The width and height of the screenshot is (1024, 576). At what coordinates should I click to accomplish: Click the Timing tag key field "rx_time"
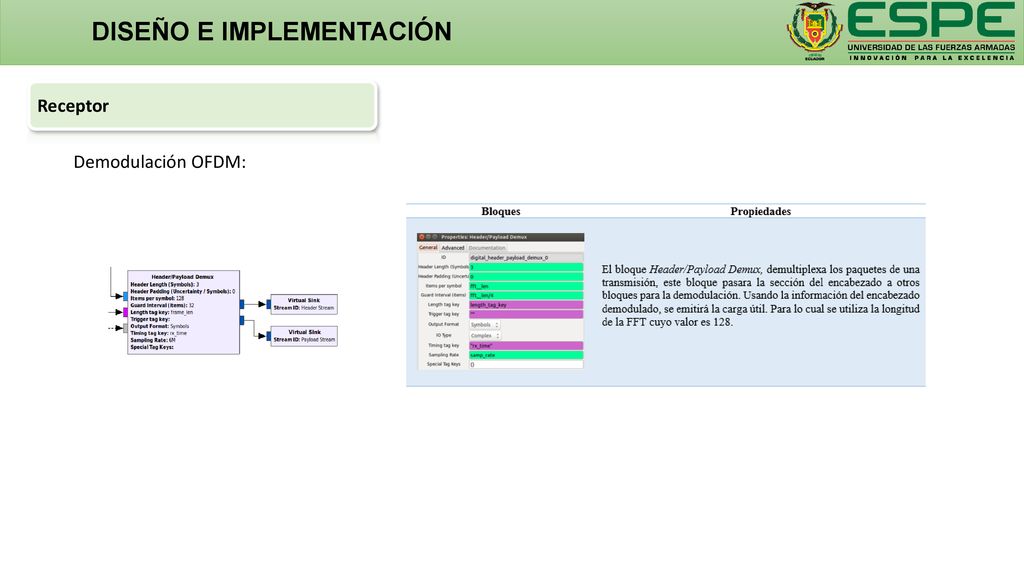tap(526, 345)
